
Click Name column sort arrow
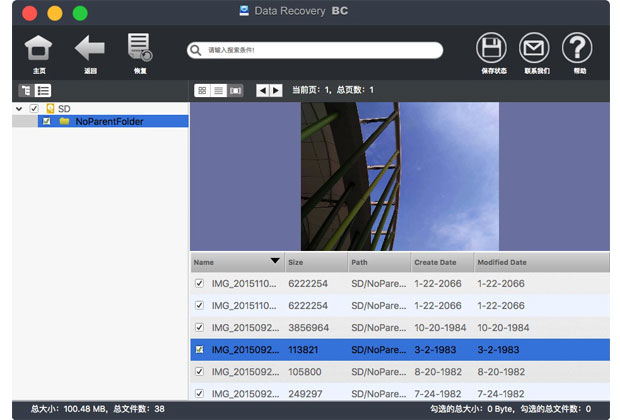point(275,261)
